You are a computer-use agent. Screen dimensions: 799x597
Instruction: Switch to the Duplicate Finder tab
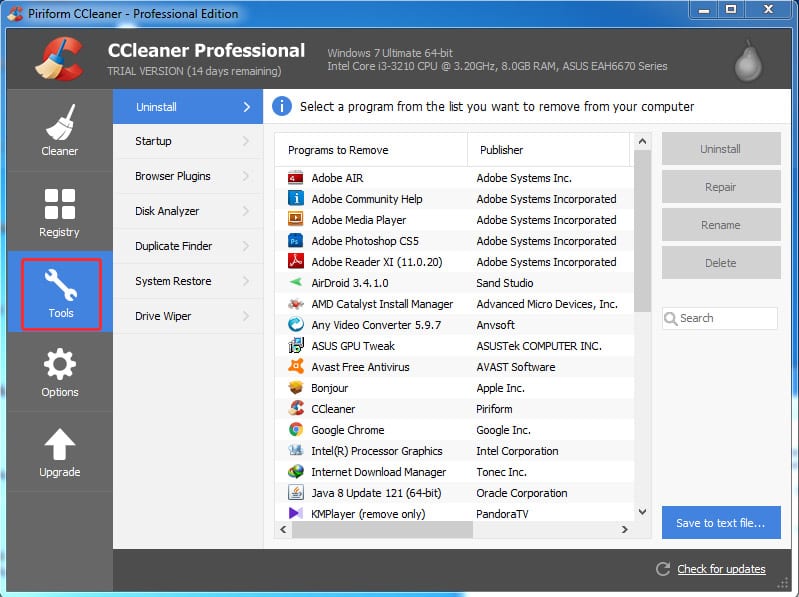click(x=174, y=246)
